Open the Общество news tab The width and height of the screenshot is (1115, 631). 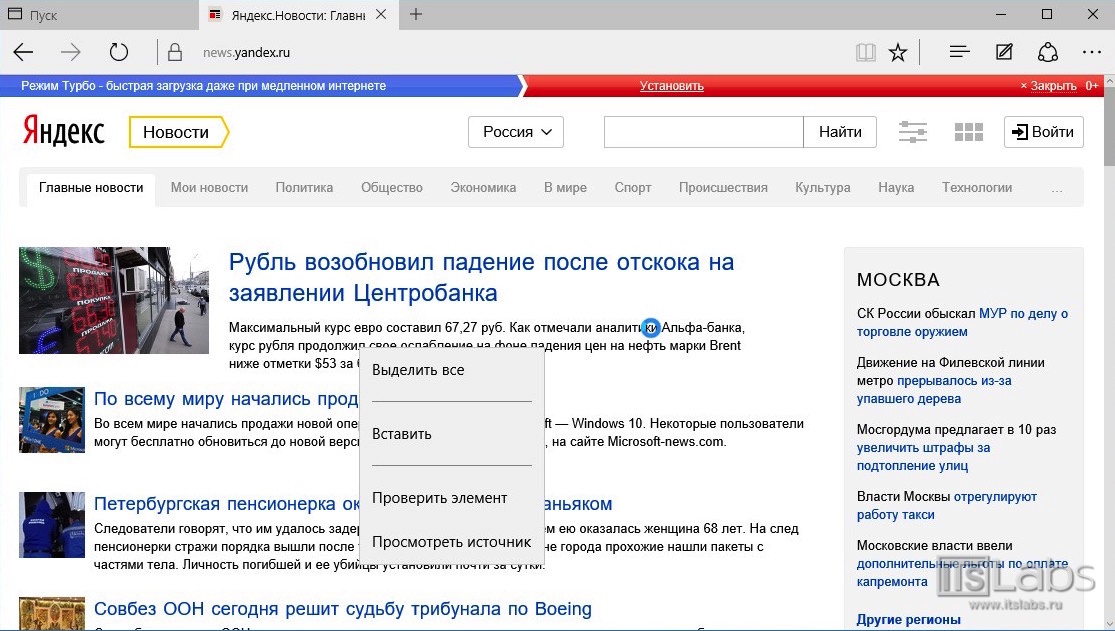(392, 188)
